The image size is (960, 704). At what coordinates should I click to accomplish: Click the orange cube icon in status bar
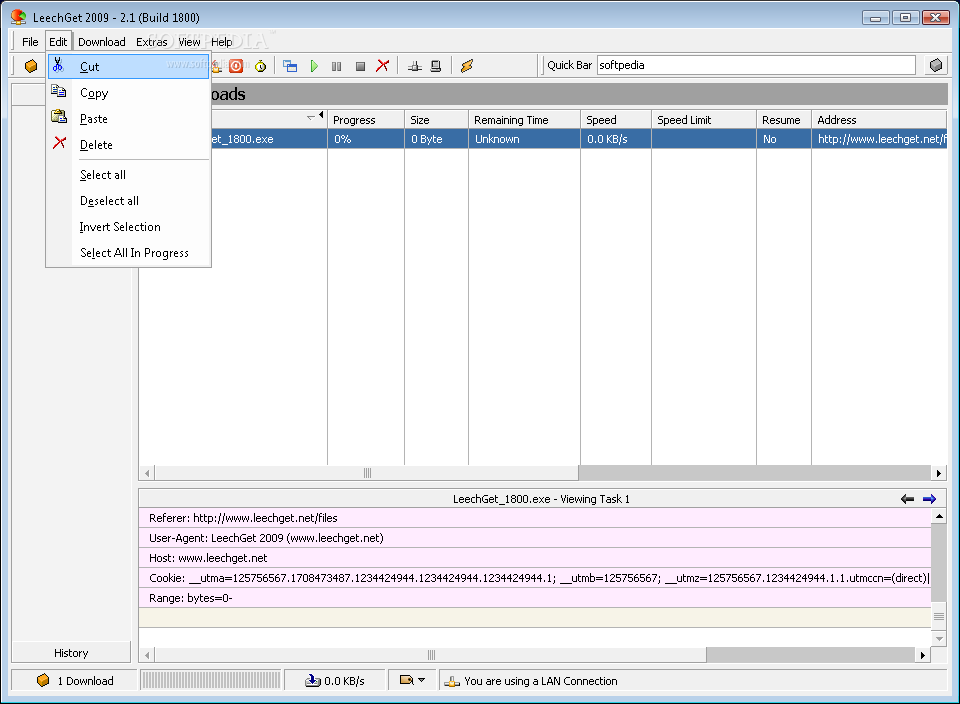43,680
